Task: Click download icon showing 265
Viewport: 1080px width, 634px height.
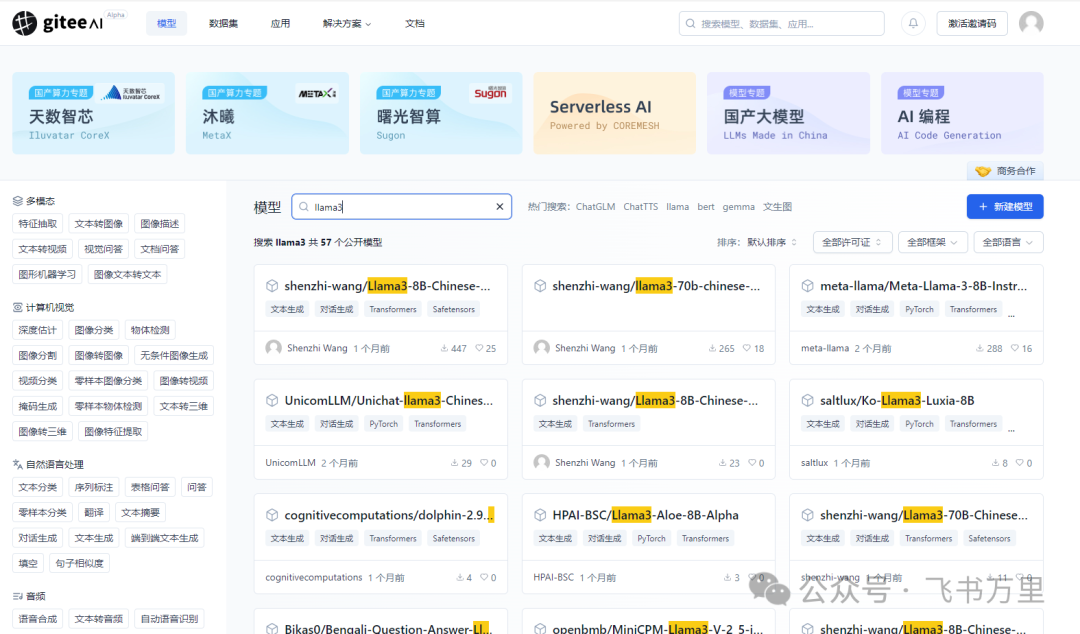Action: coord(712,348)
